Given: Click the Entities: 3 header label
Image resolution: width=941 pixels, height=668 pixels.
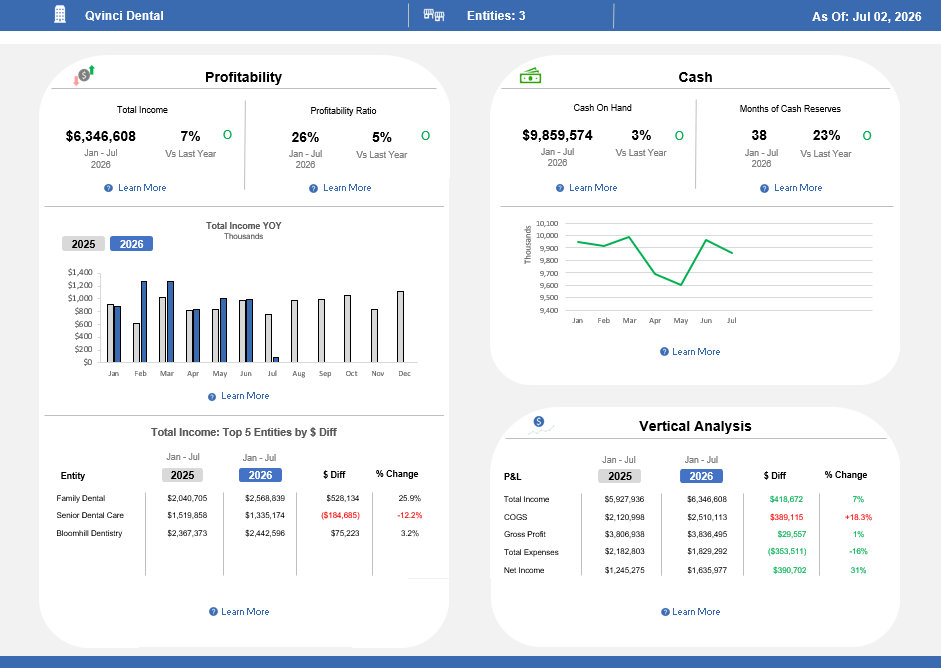Looking at the screenshot, I should 496,16.
